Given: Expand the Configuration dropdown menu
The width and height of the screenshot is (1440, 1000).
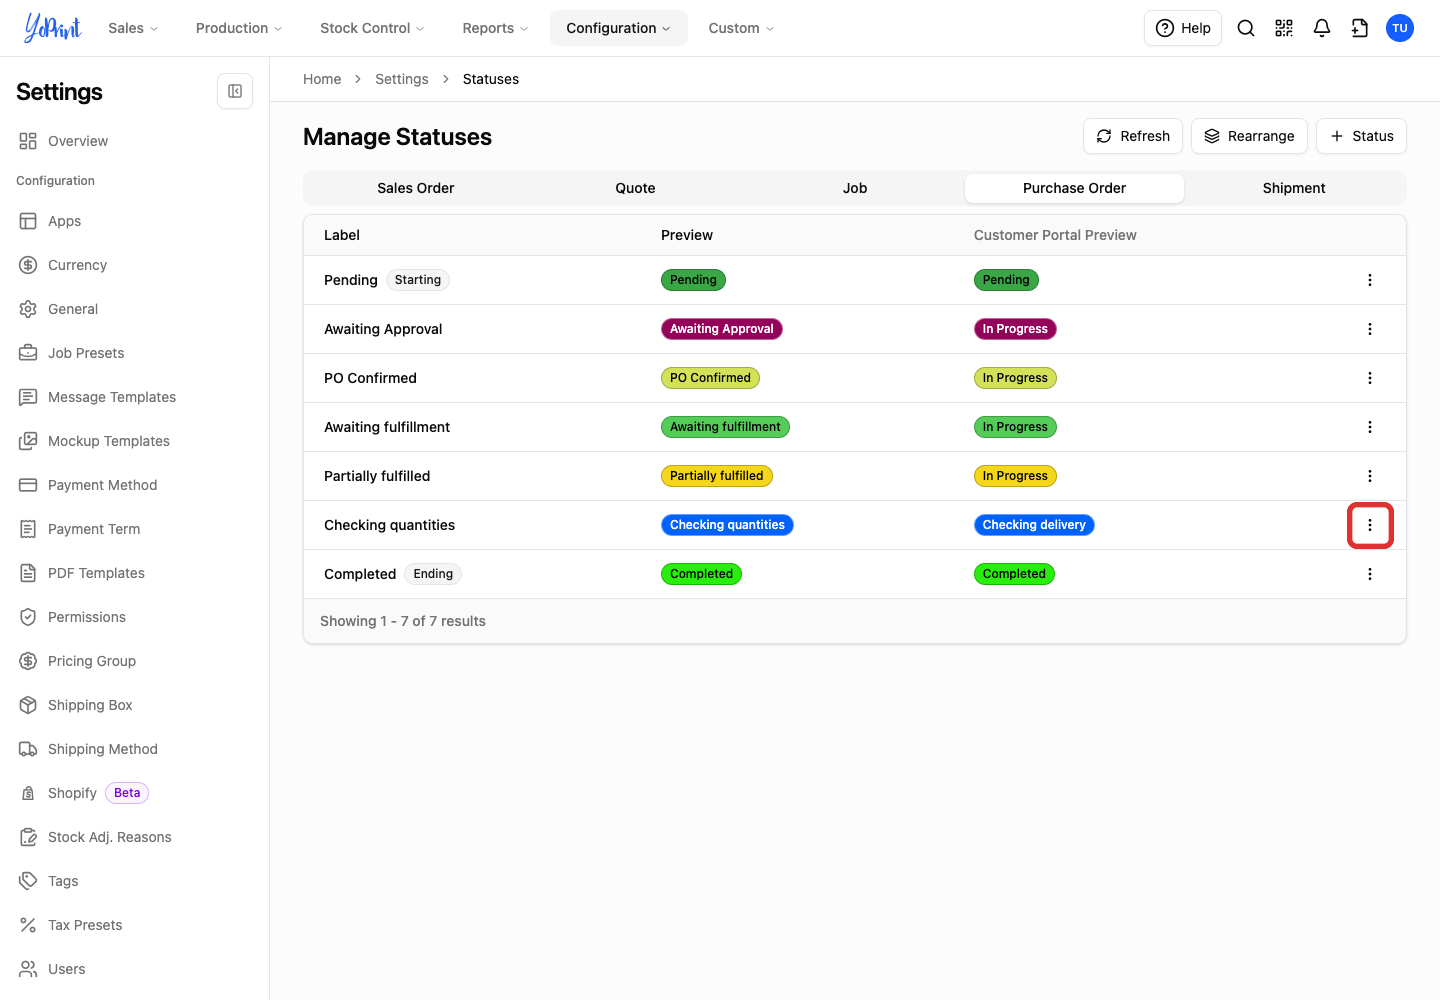Looking at the screenshot, I should tap(618, 28).
